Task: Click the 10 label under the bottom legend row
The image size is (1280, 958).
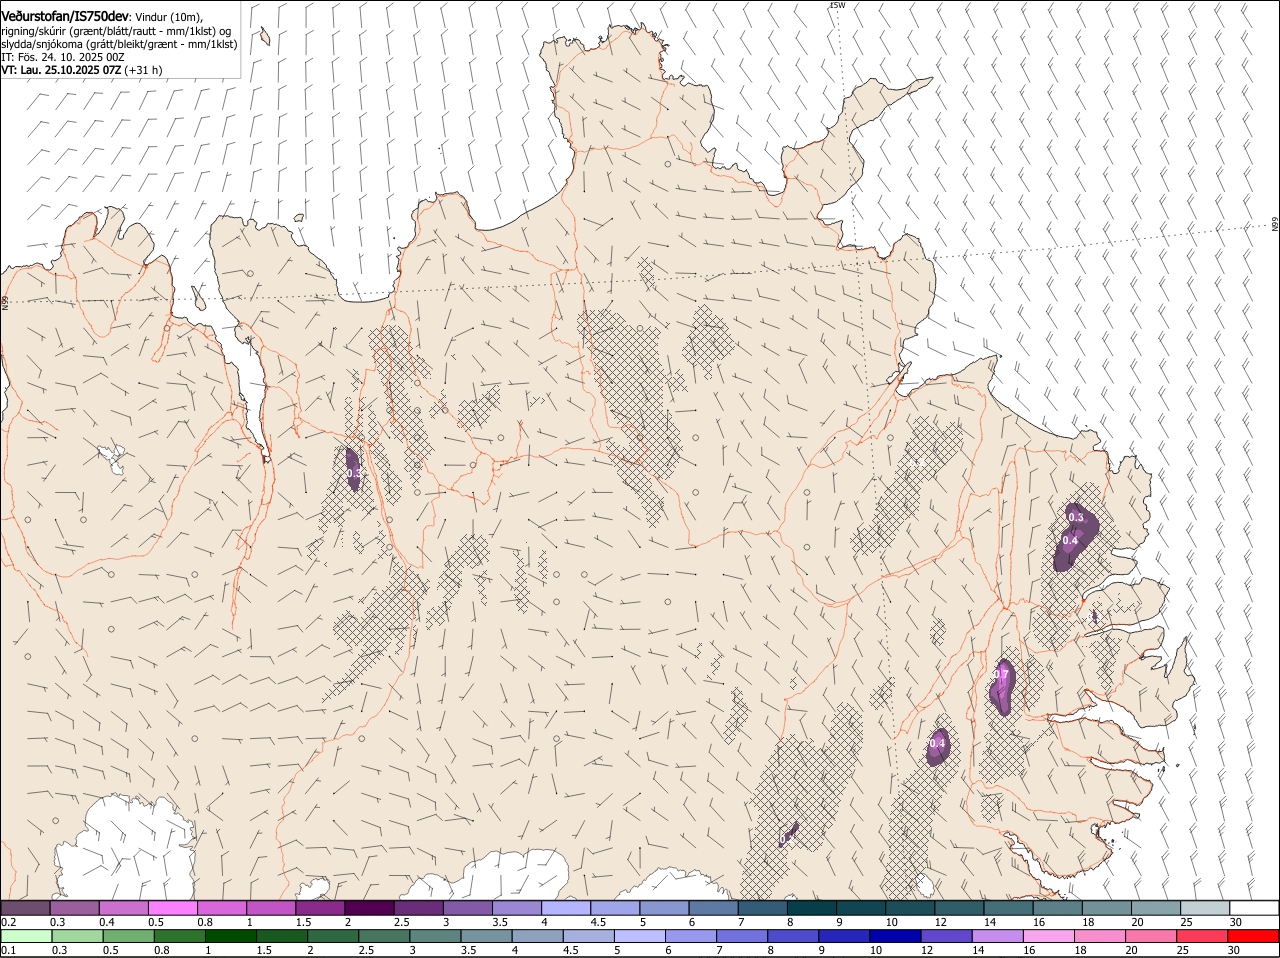Action: pos(875,951)
